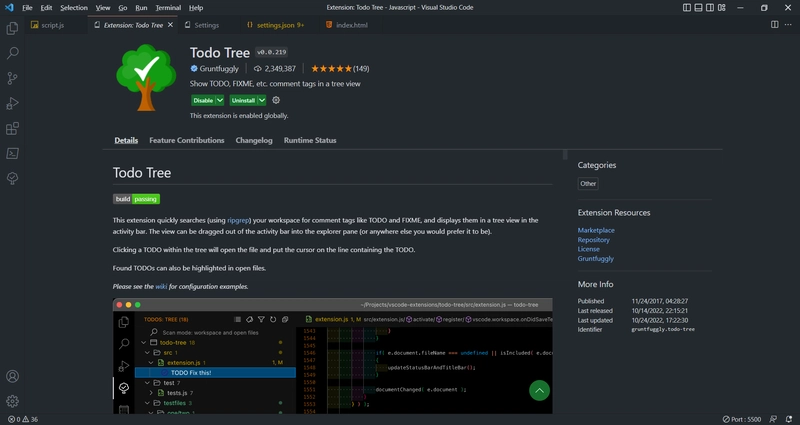Open the Todo Tree view in activity bar
800x425 pixels.
pyautogui.click(x=12, y=178)
